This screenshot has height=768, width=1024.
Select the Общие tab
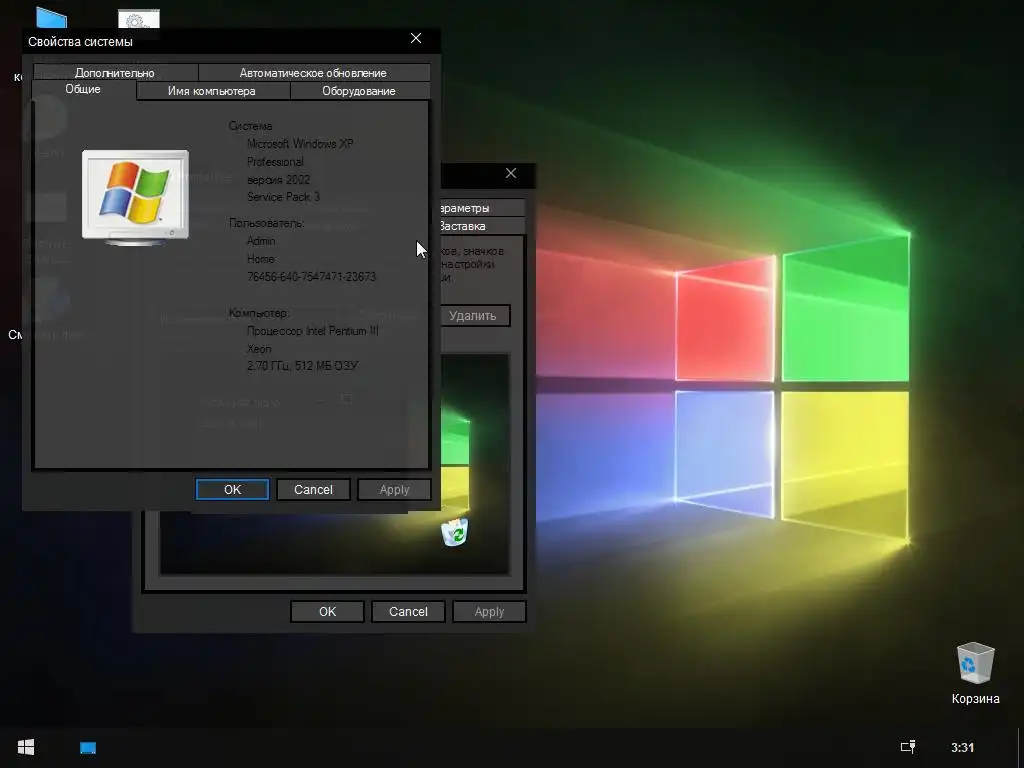[83, 89]
